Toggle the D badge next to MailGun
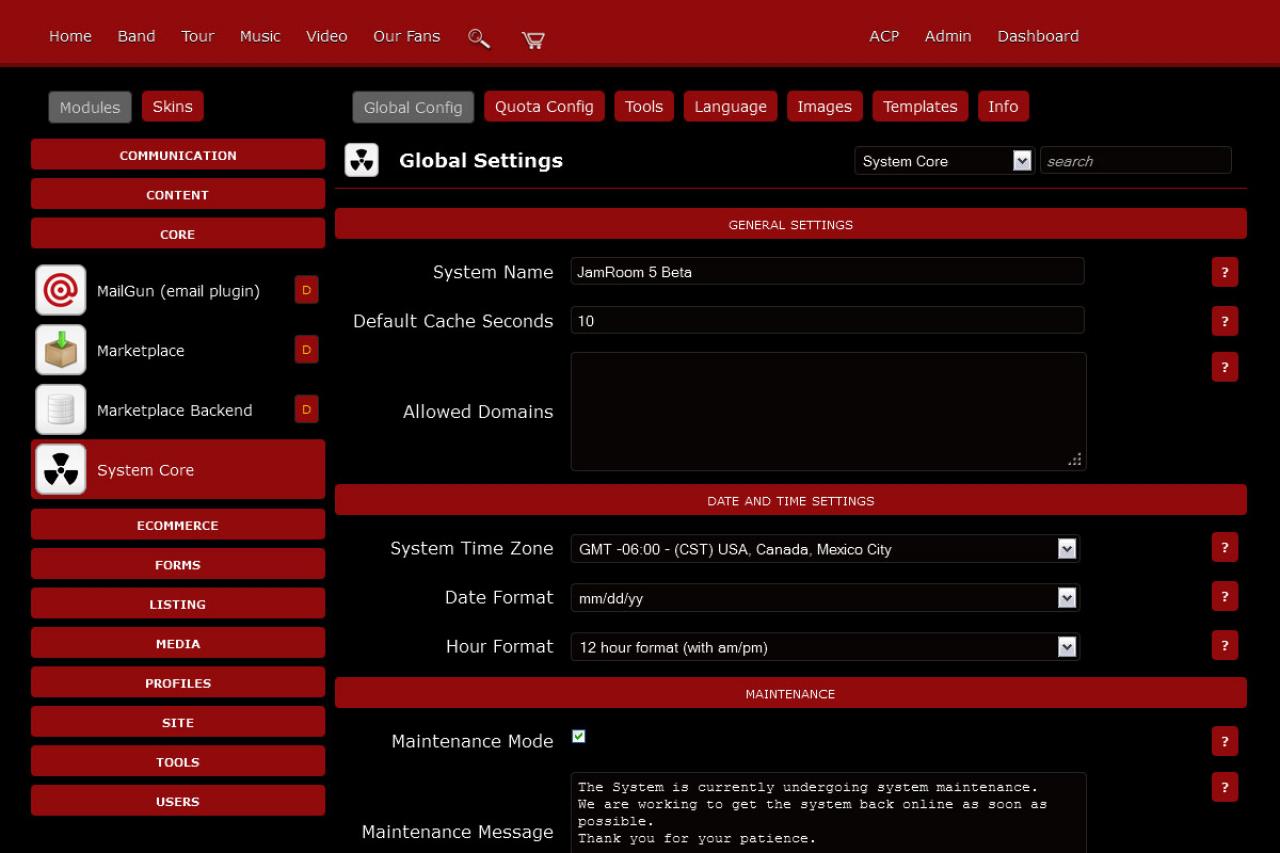 306,290
